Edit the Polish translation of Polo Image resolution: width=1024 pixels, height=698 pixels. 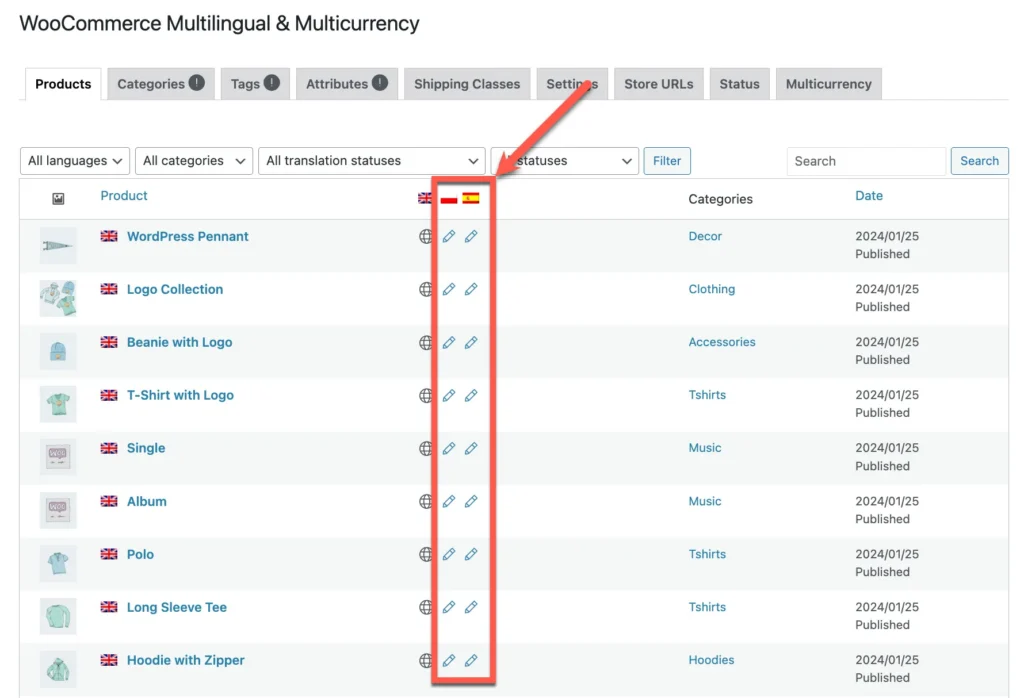click(x=448, y=554)
